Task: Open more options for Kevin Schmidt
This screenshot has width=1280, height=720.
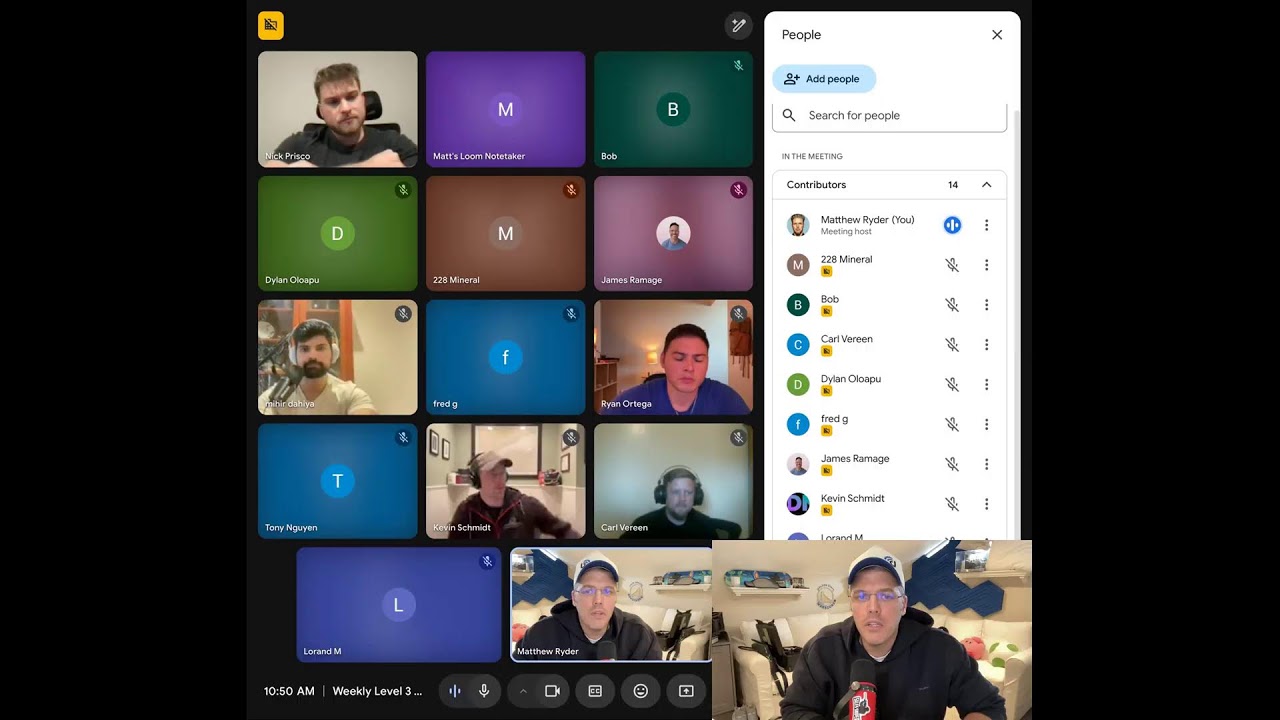Action: tap(986, 504)
